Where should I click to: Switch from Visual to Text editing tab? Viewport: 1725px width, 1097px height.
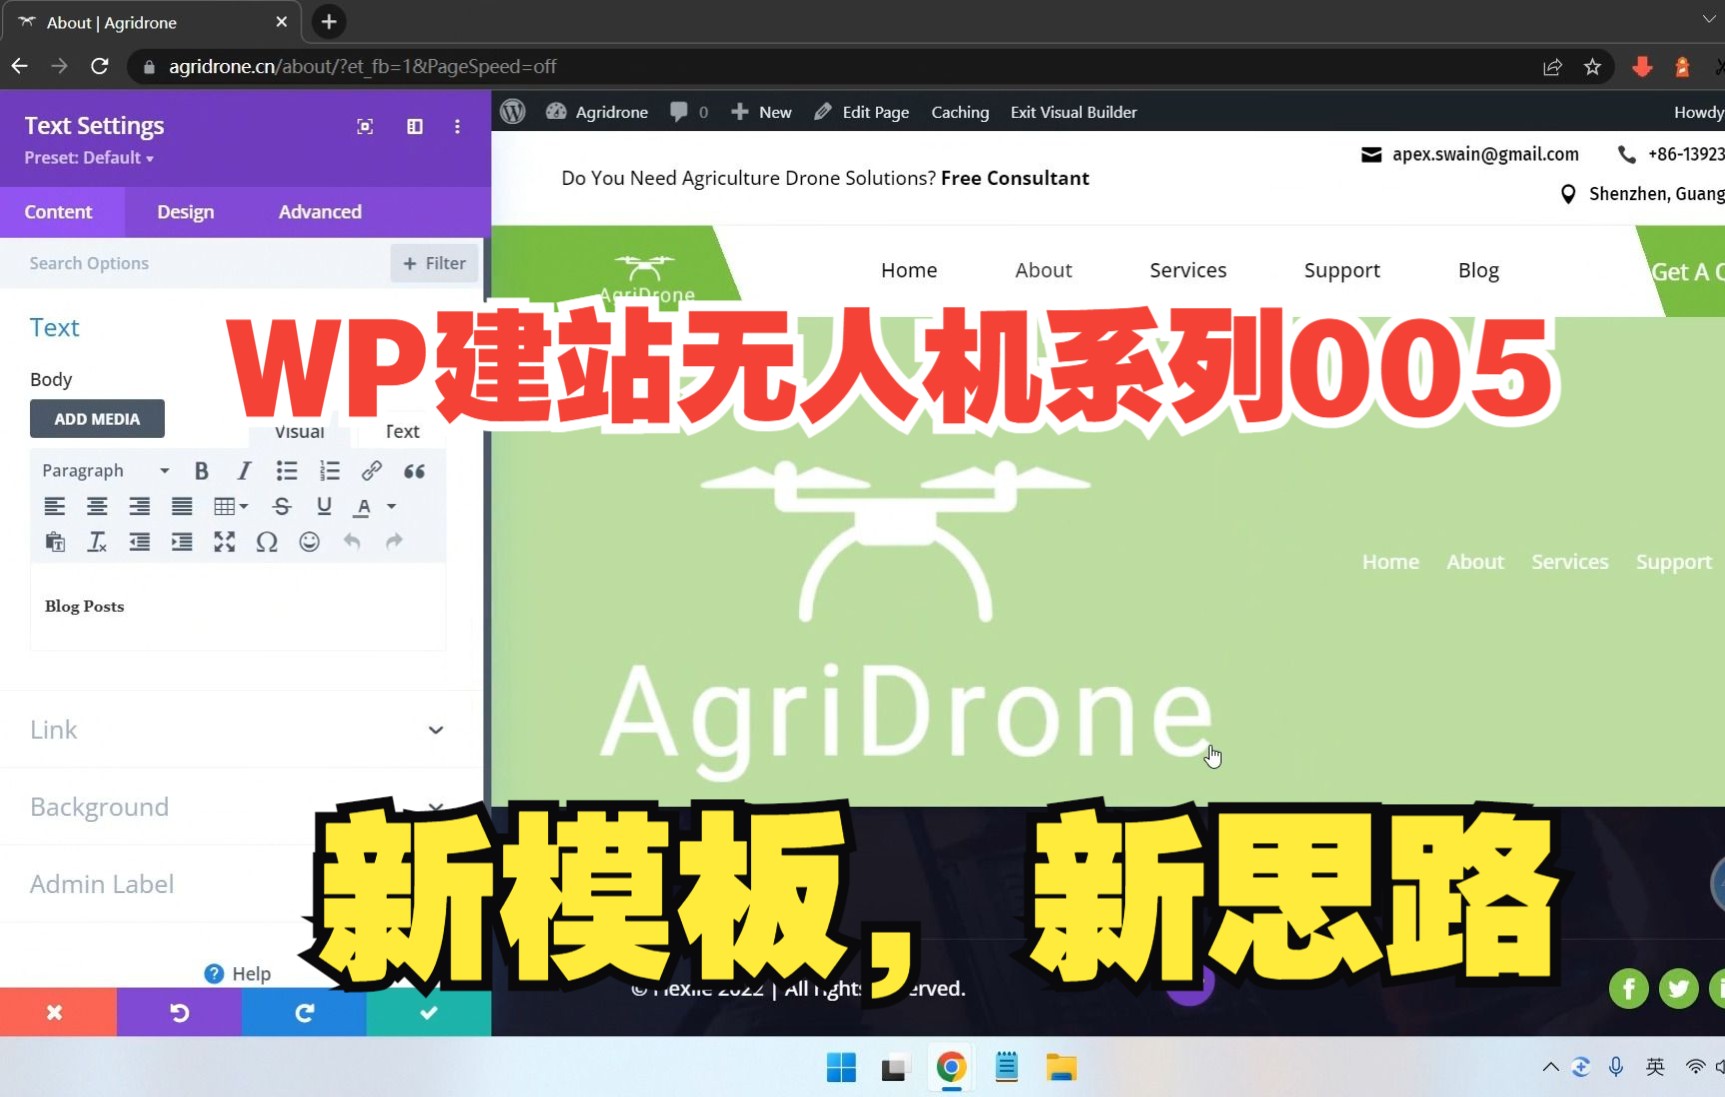click(401, 431)
